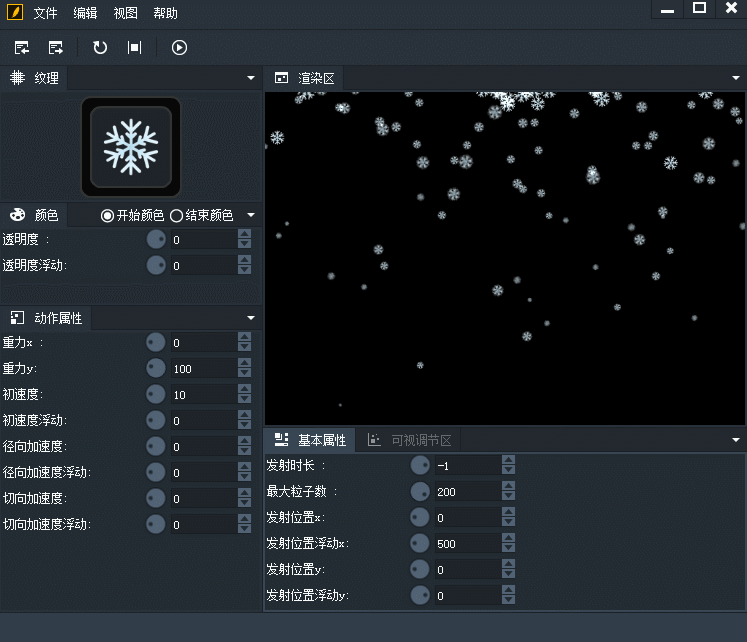Click the 透明度浮动 value input field
Screen dimensions: 747x642
pyautogui.click(x=204, y=265)
